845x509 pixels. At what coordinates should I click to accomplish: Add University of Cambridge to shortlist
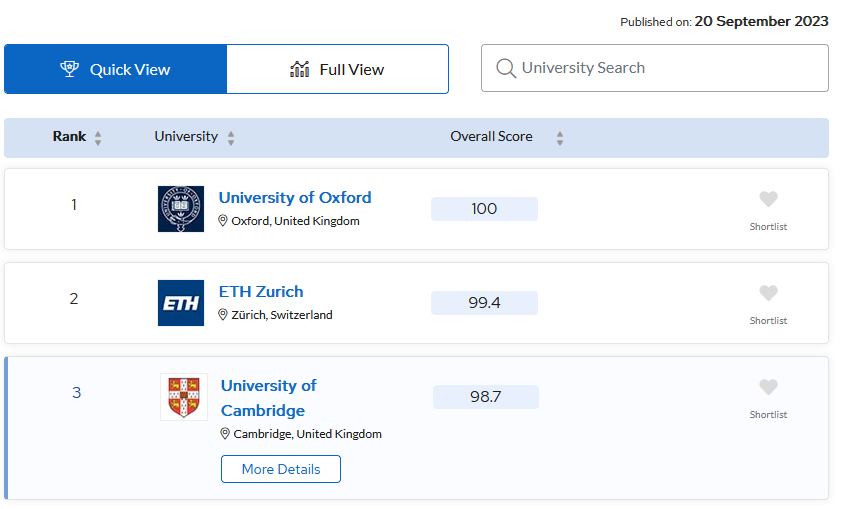pos(768,388)
